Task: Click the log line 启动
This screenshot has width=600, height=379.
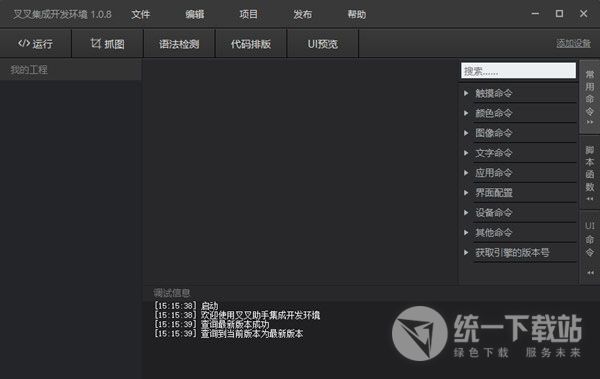Action: click(x=209, y=306)
